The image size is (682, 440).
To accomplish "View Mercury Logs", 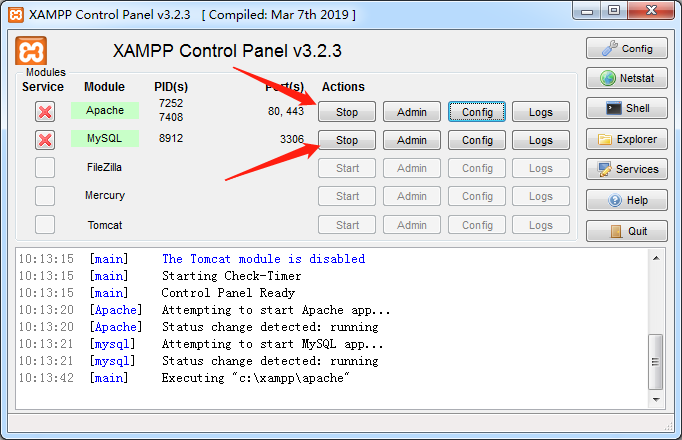I will (541, 197).
